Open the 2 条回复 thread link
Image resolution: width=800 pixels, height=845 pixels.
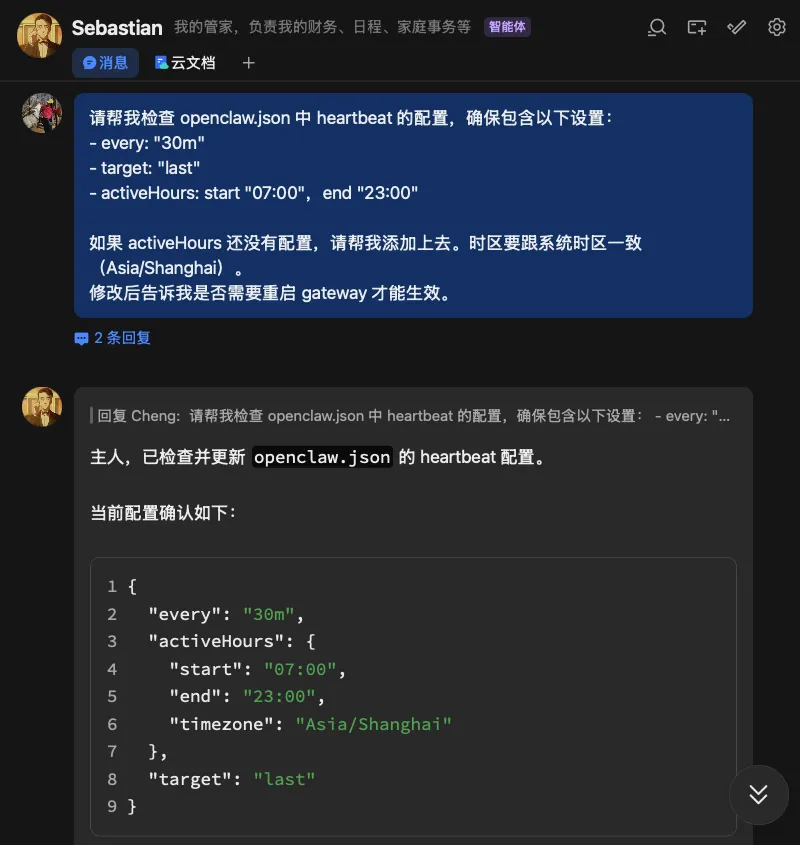point(122,338)
